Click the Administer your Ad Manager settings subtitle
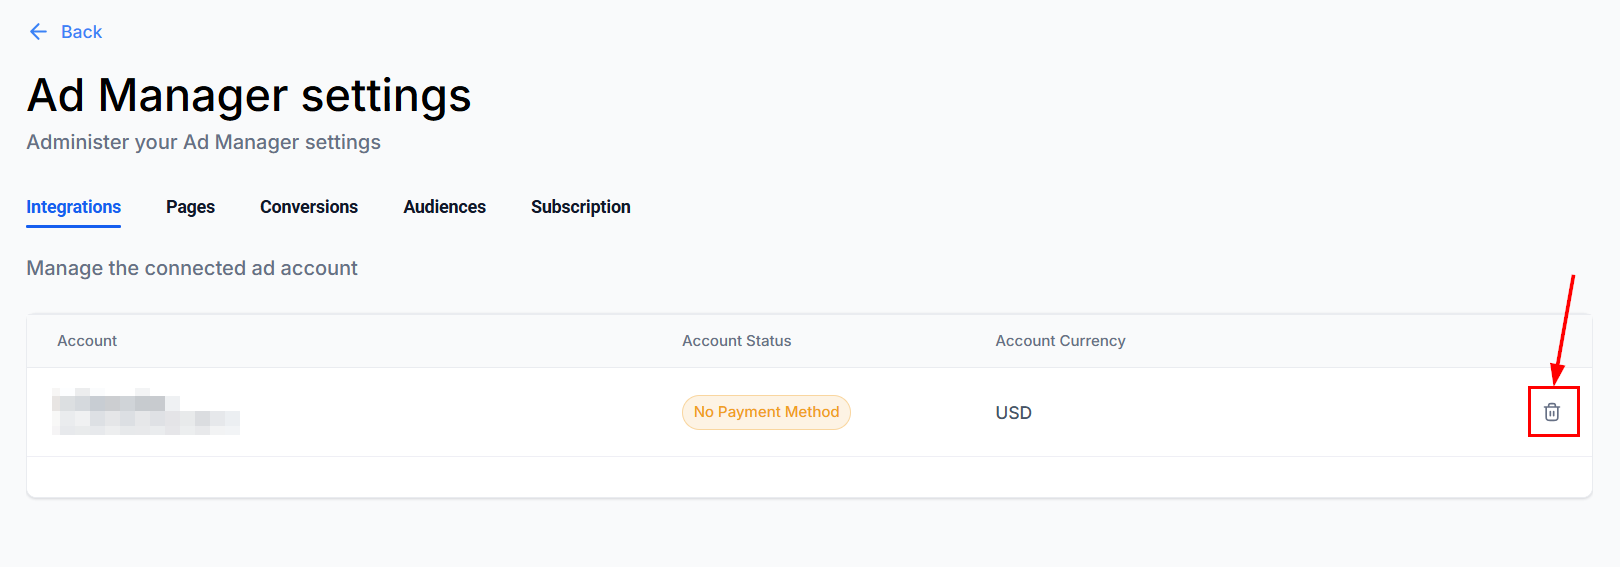 point(203,142)
